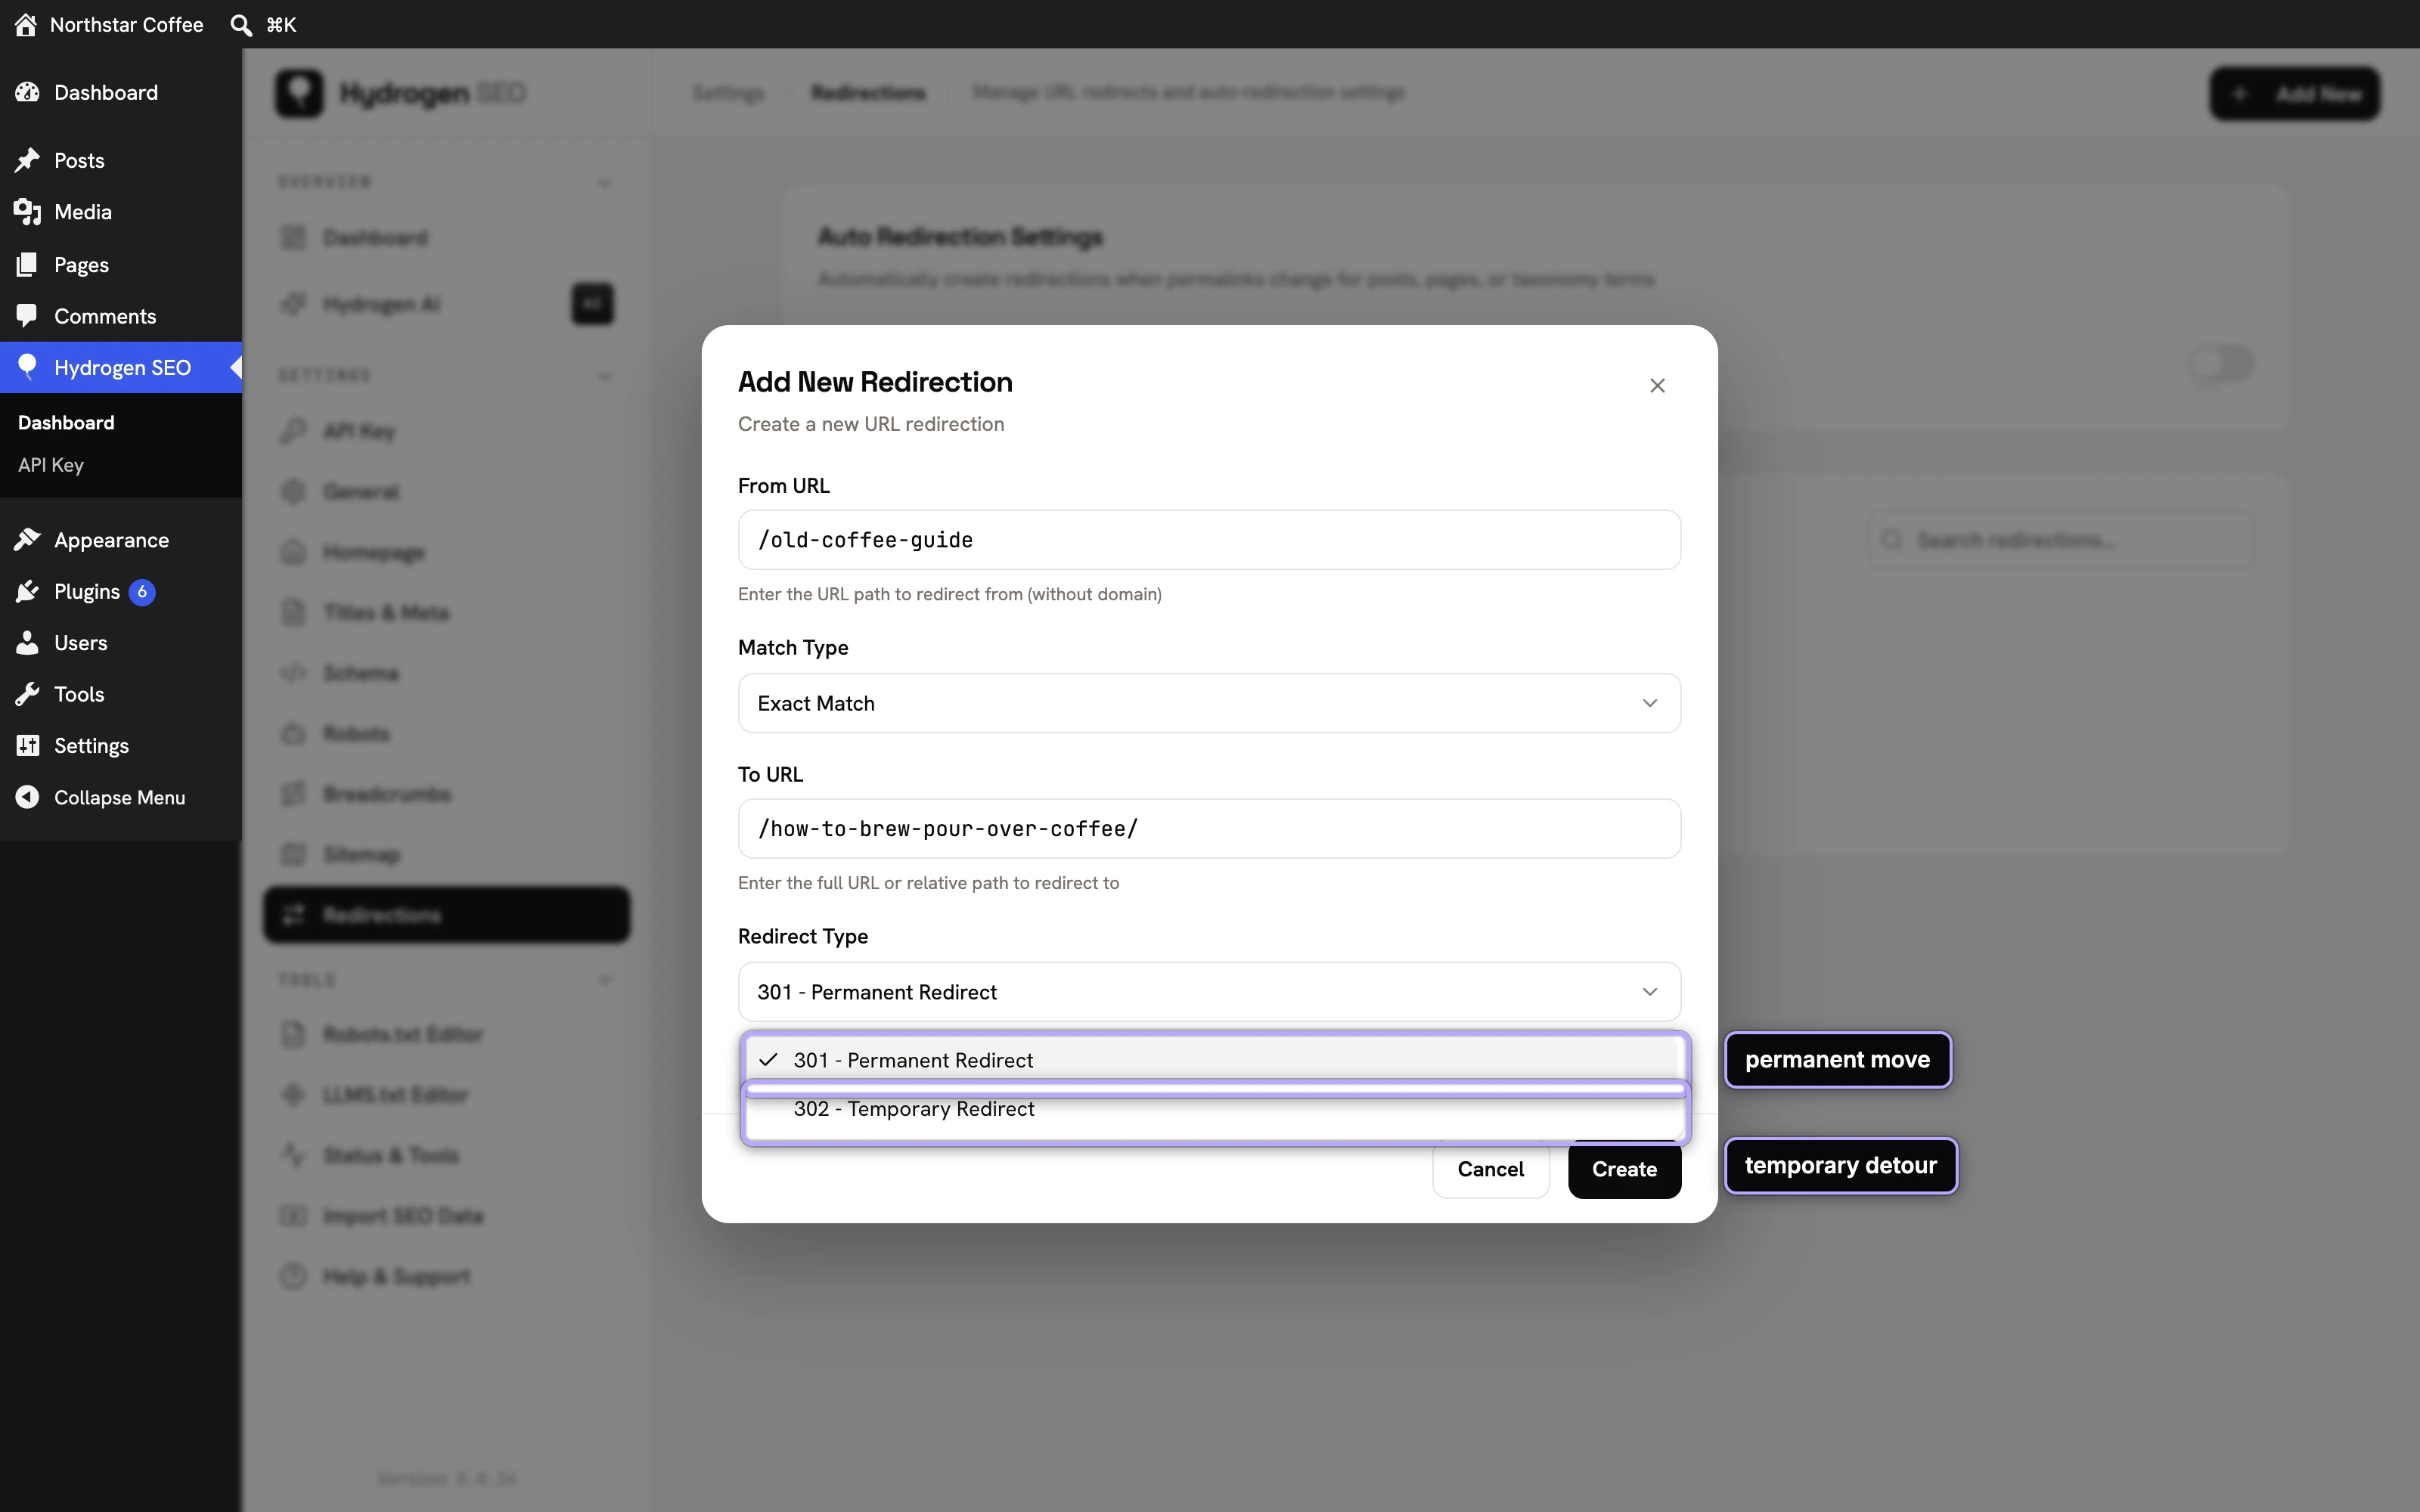The height and width of the screenshot is (1512, 2420).
Task: Open the Status & Tools icon entry
Action: [x=293, y=1155]
